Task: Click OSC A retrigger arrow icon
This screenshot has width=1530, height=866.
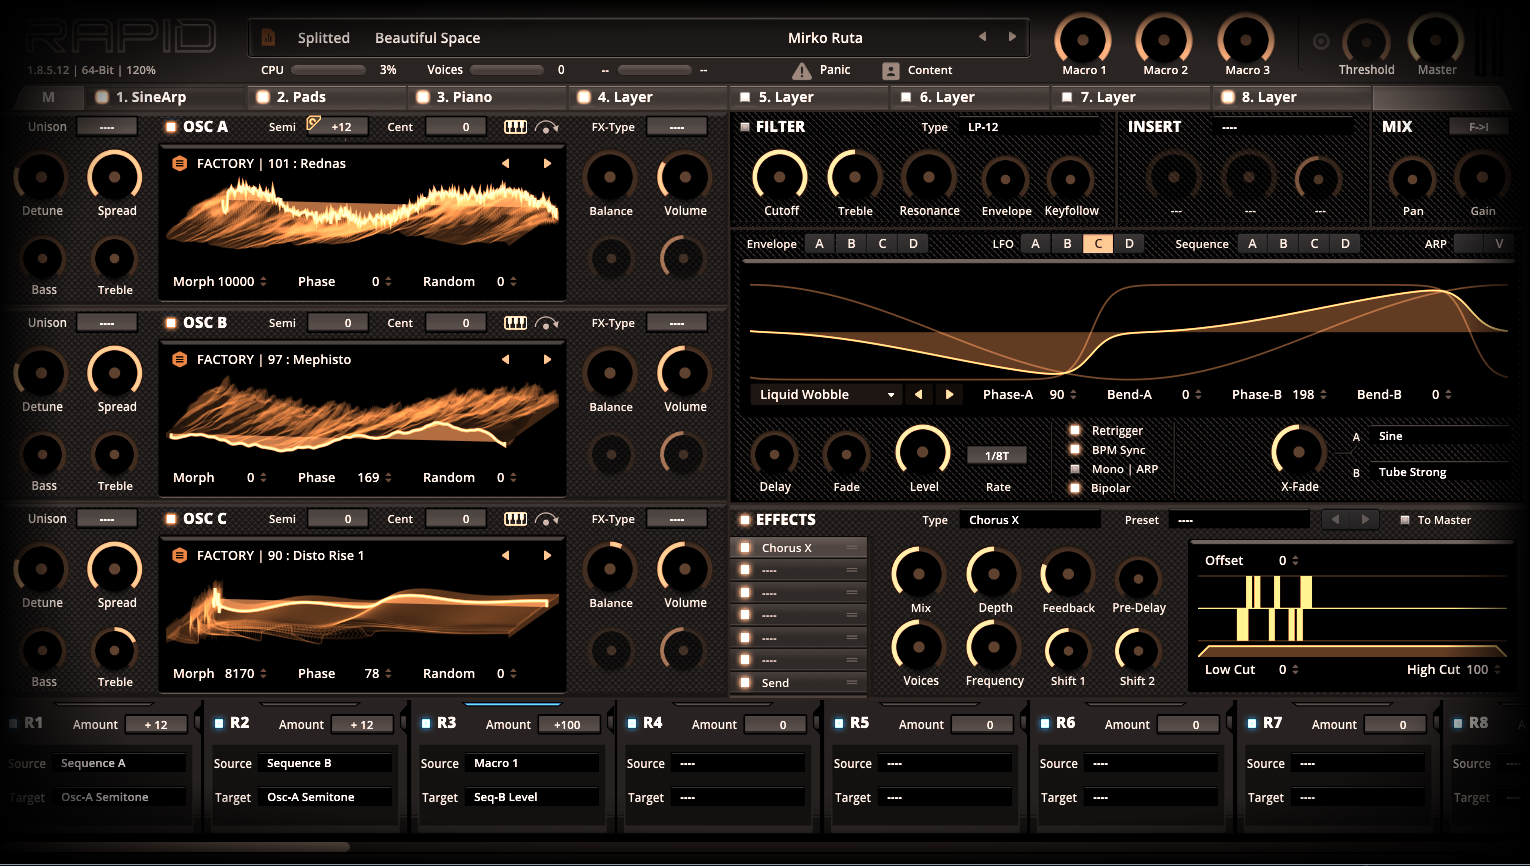Action: 547,127
